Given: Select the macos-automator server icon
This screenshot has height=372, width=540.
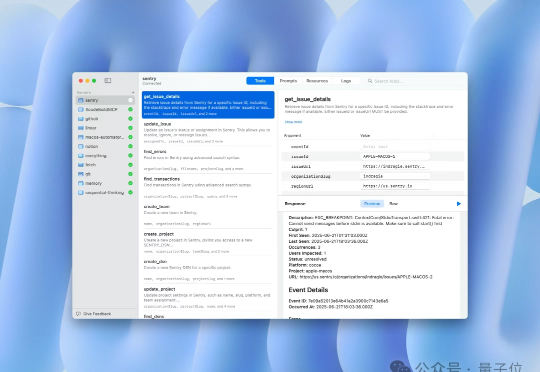Looking at the screenshot, I should click(81, 137).
